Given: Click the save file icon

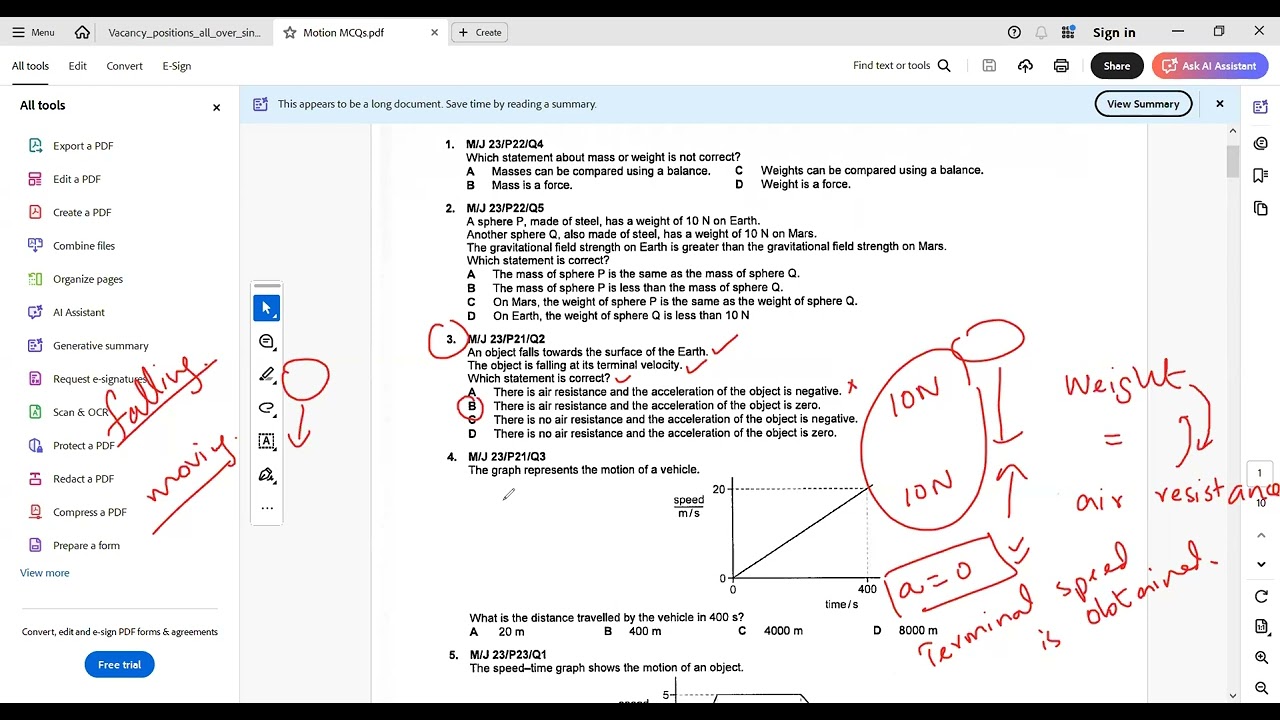Looking at the screenshot, I should coord(989,66).
